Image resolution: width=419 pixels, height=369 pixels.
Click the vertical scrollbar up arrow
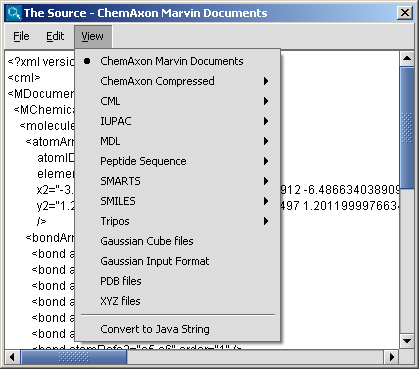pyautogui.click(x=407, y=59)
